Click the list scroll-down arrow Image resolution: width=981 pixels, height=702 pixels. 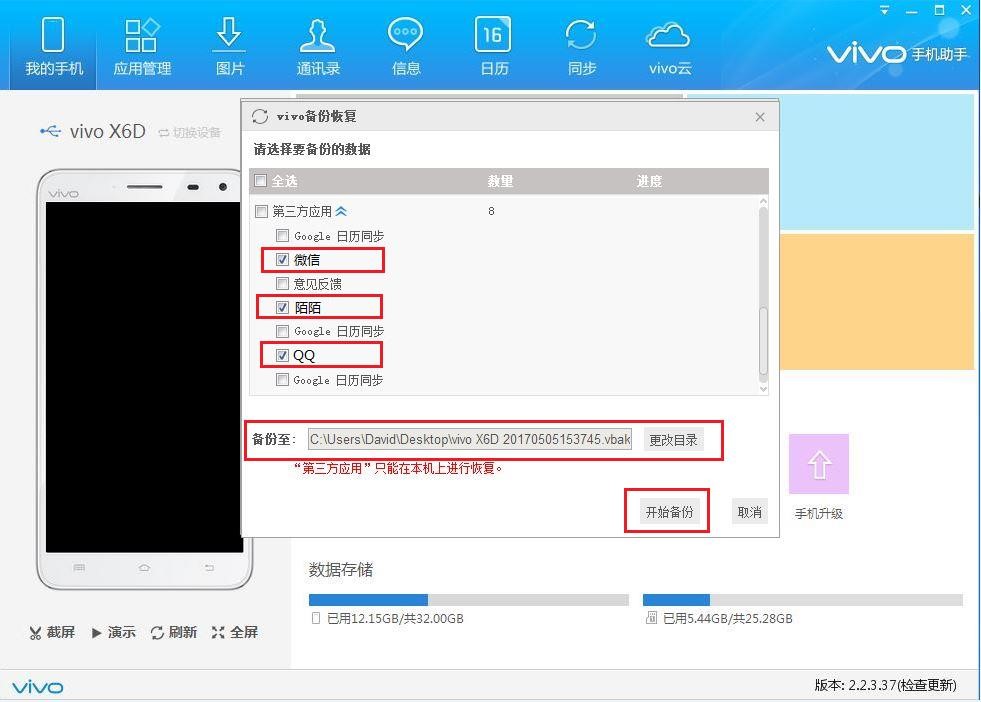[763, 389]
